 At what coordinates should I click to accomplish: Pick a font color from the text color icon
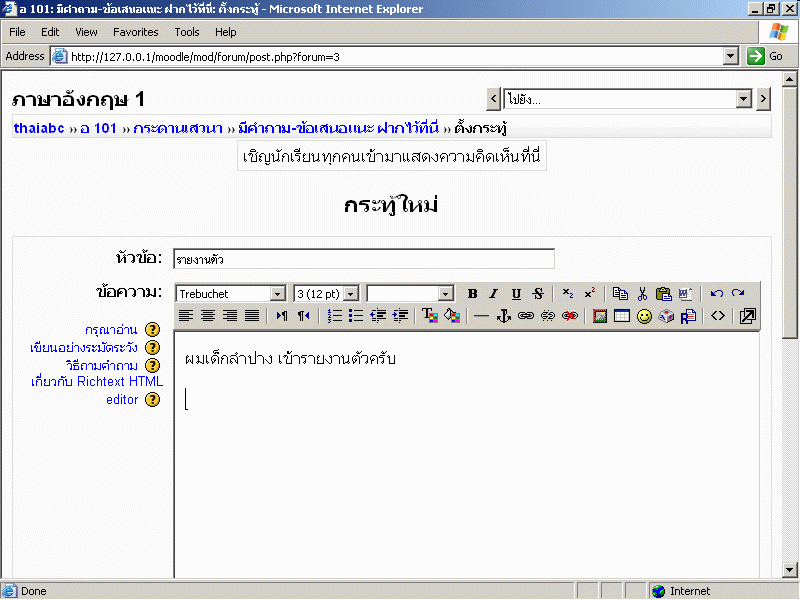point(429,316)
